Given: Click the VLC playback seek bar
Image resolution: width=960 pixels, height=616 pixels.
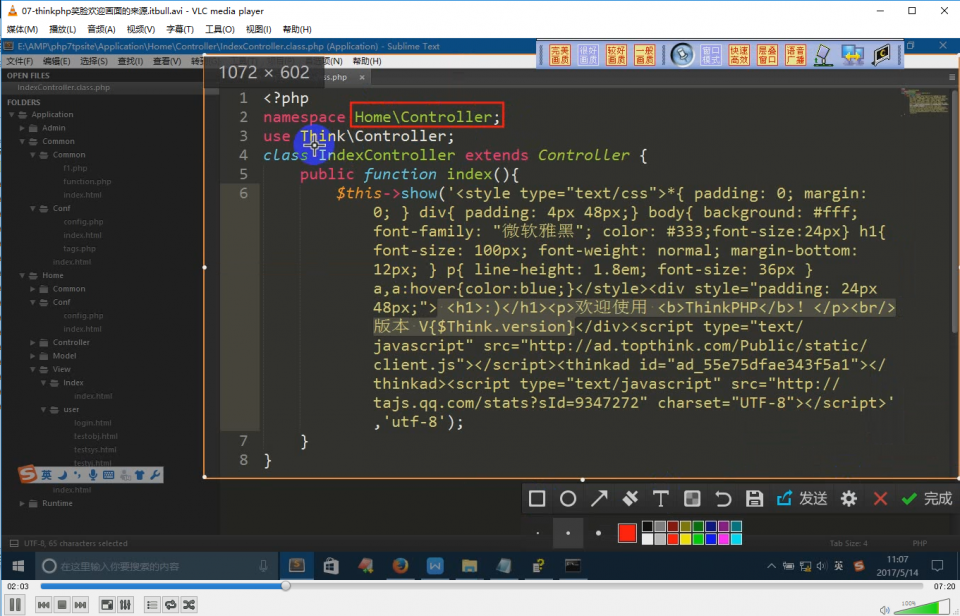Looking at the screenshot, I should 481,586.
